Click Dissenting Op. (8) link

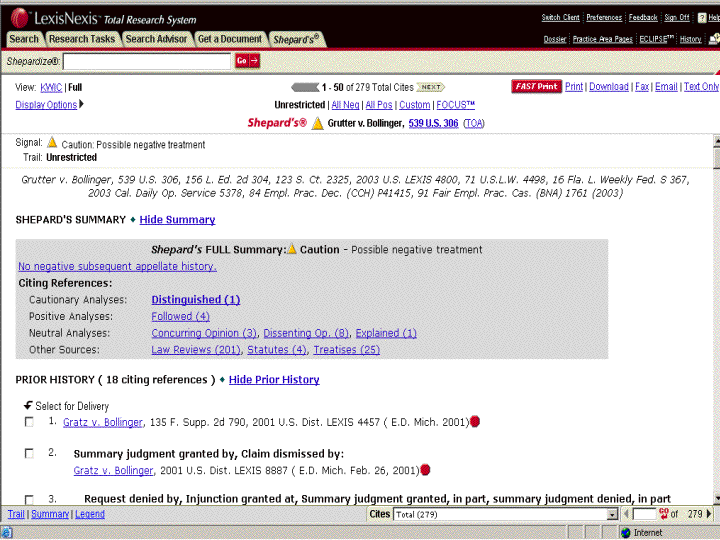(x=306, y=333)
